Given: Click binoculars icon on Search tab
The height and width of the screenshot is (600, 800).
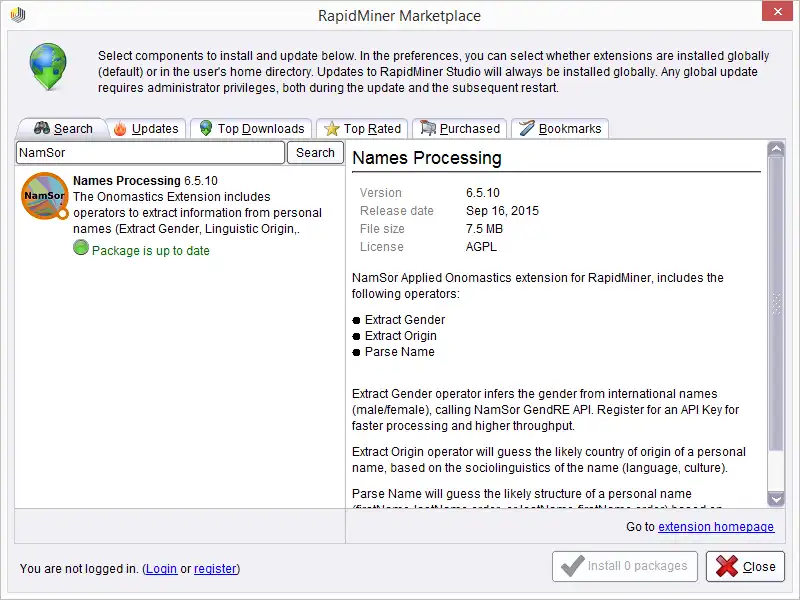Looking at the screenshot, I should coord(42,128).
